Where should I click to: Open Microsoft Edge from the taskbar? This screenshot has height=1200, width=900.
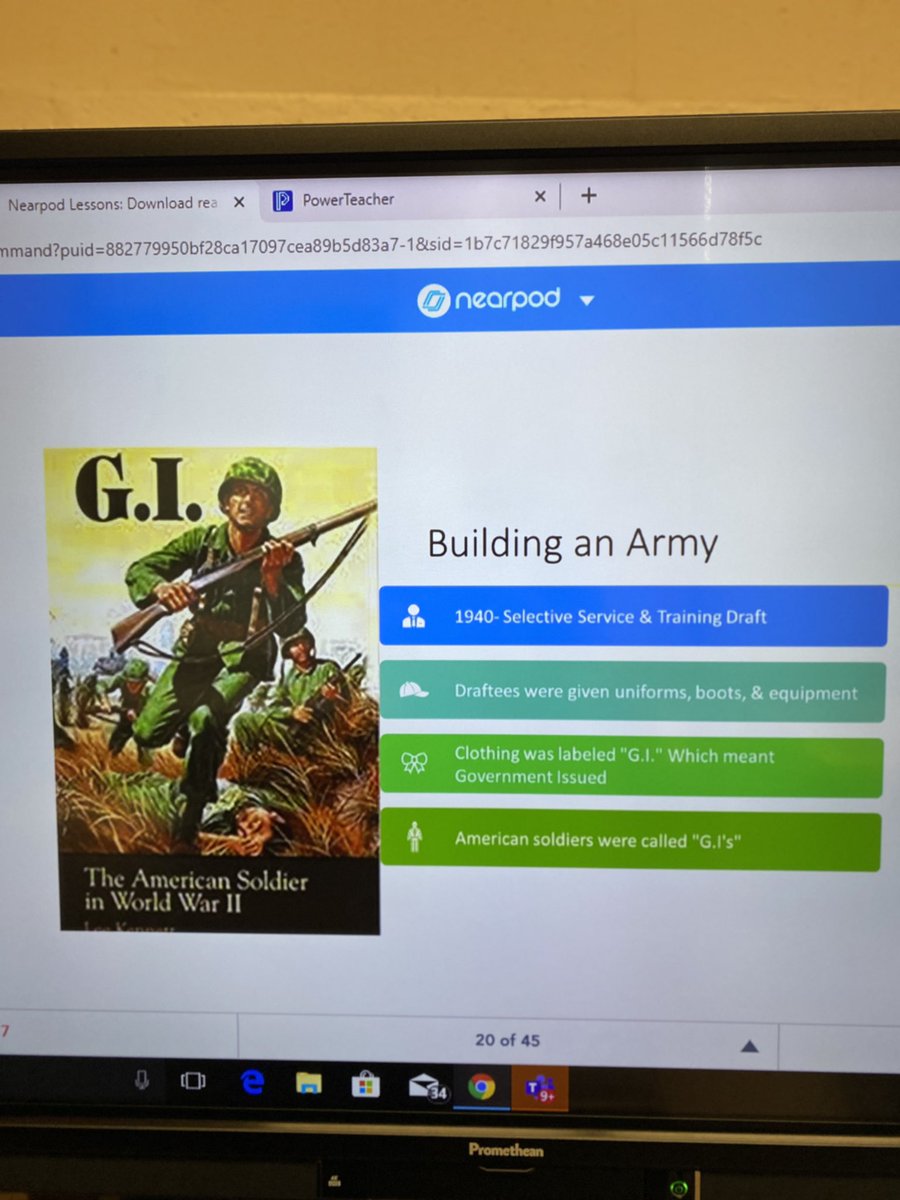click(253, 1083)
